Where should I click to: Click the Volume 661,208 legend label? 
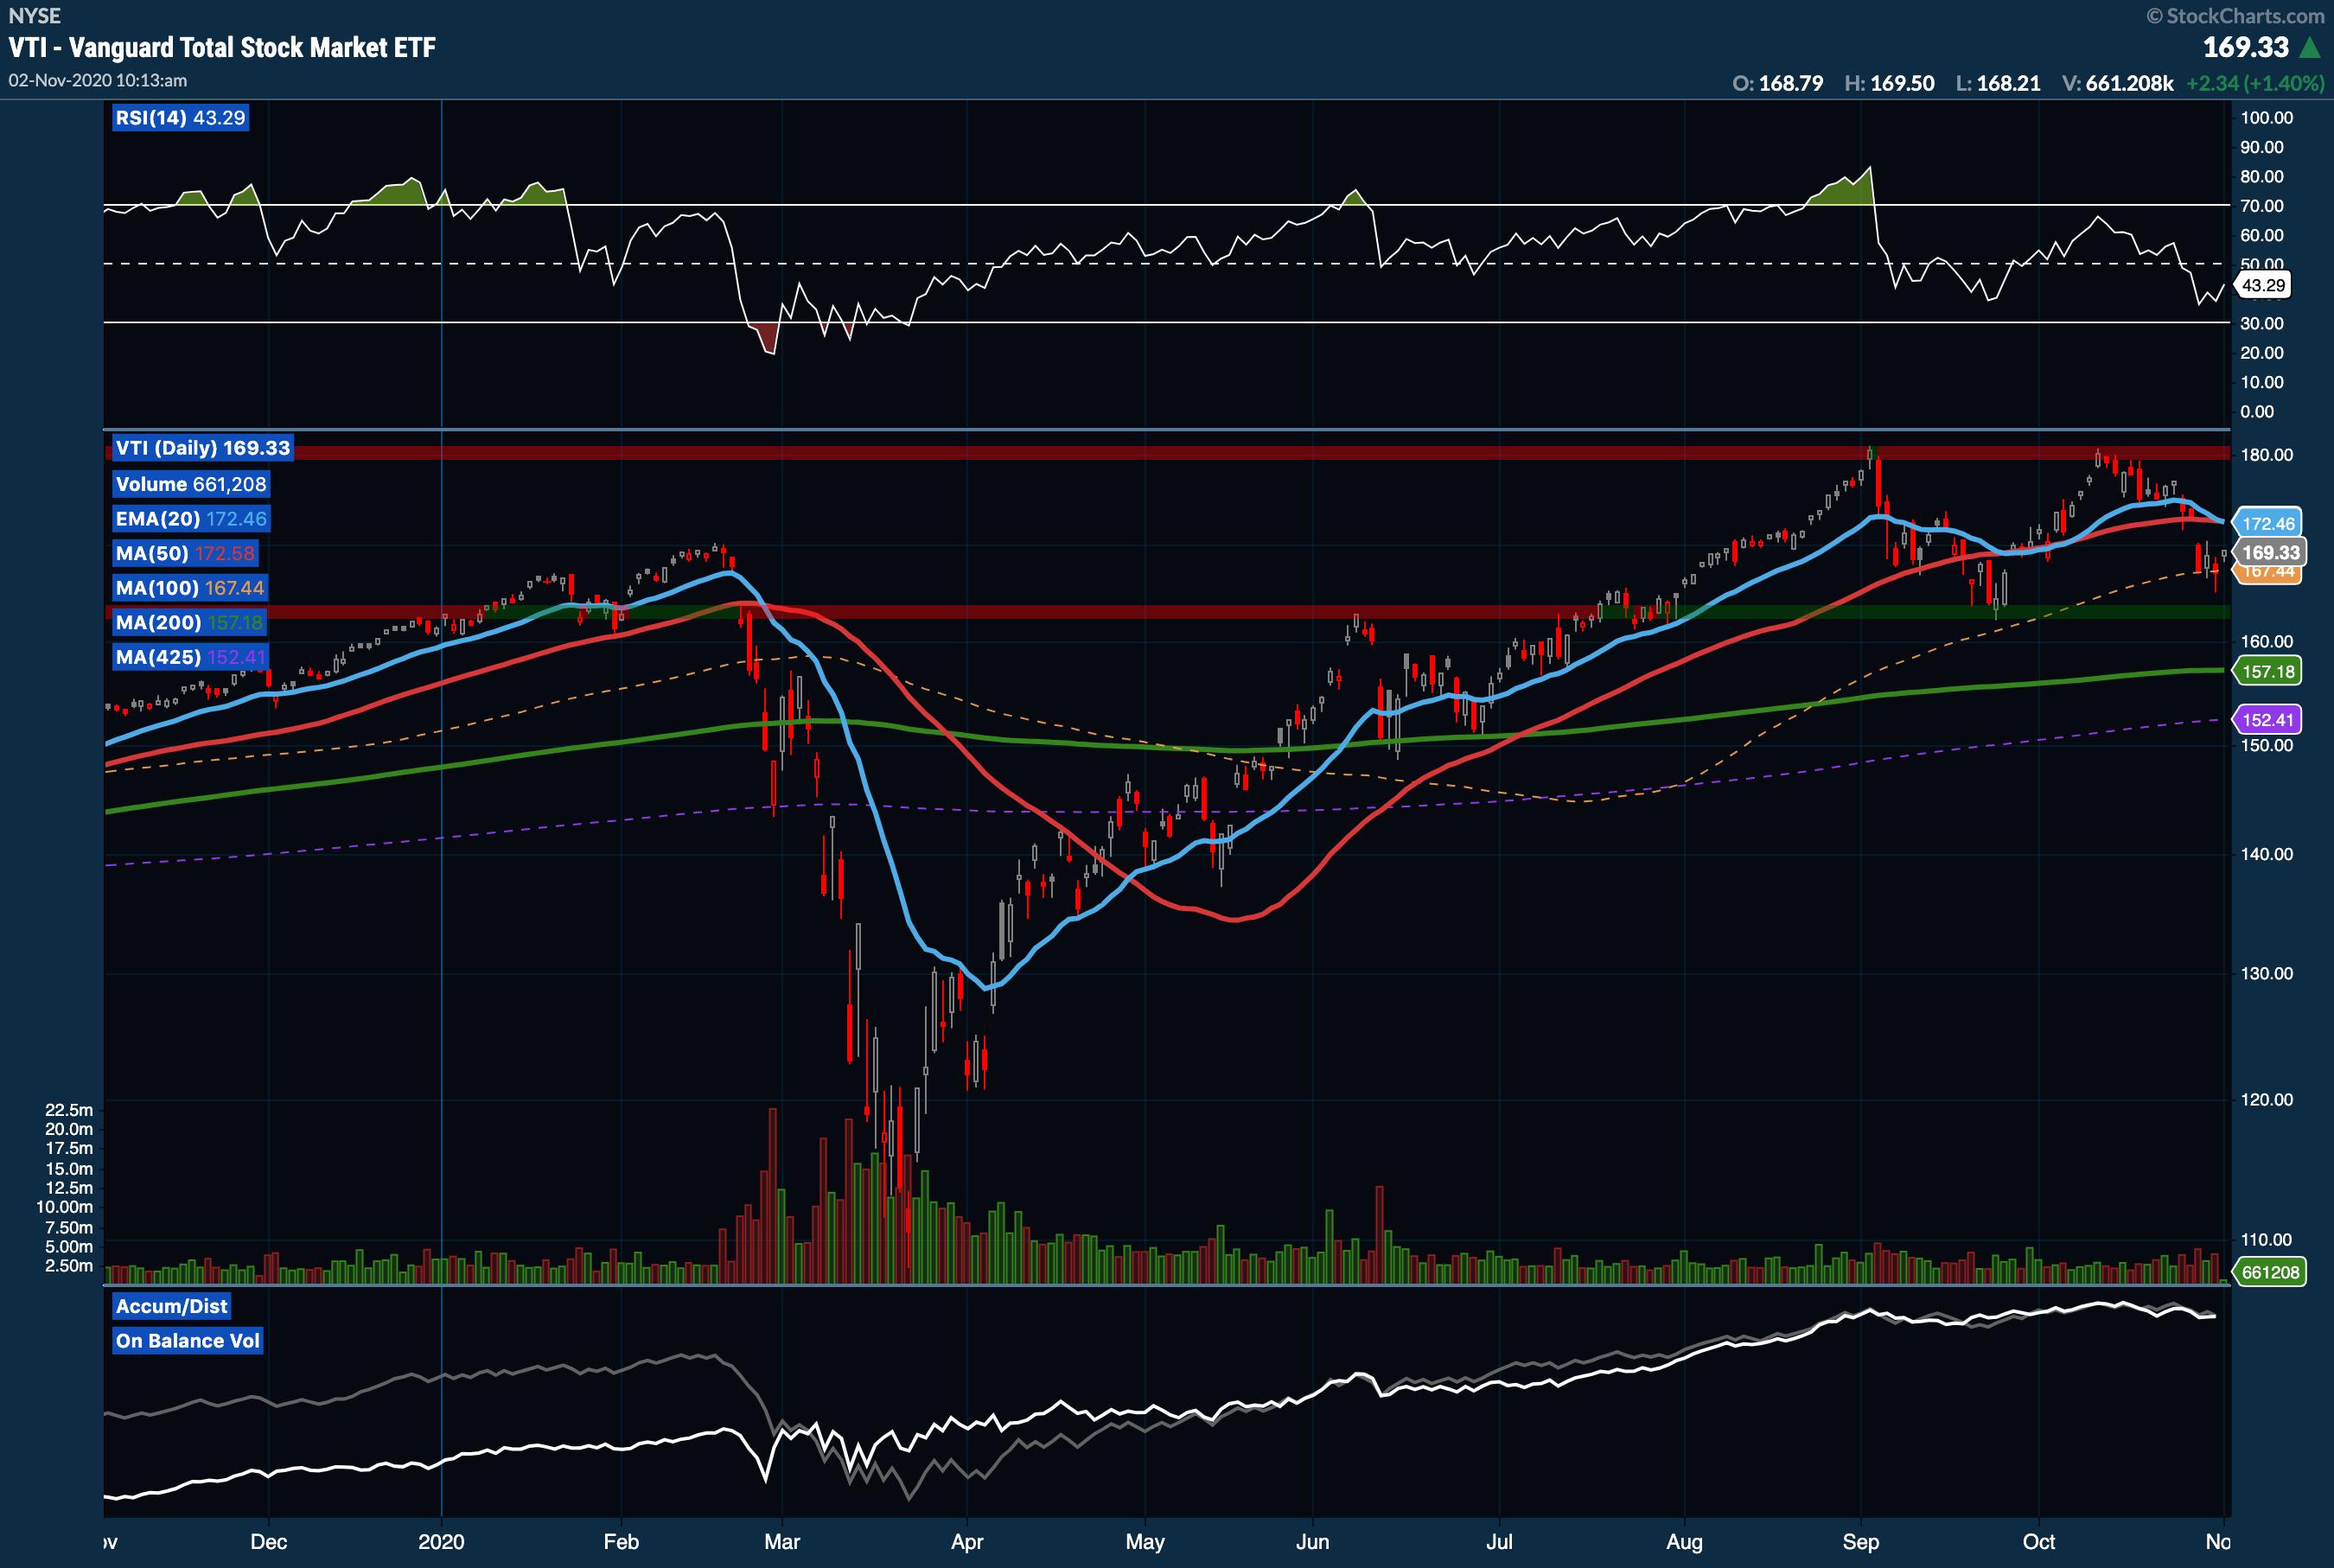[x=191, y=484]
